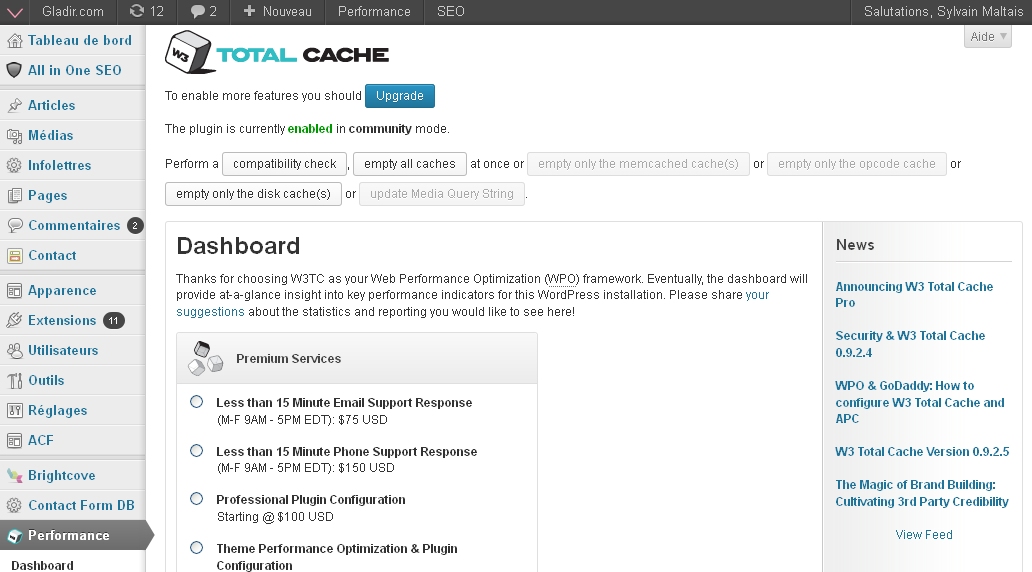Click the Outils tools icon
This screenshot has width=1032, height=572.
click(14, 381)
